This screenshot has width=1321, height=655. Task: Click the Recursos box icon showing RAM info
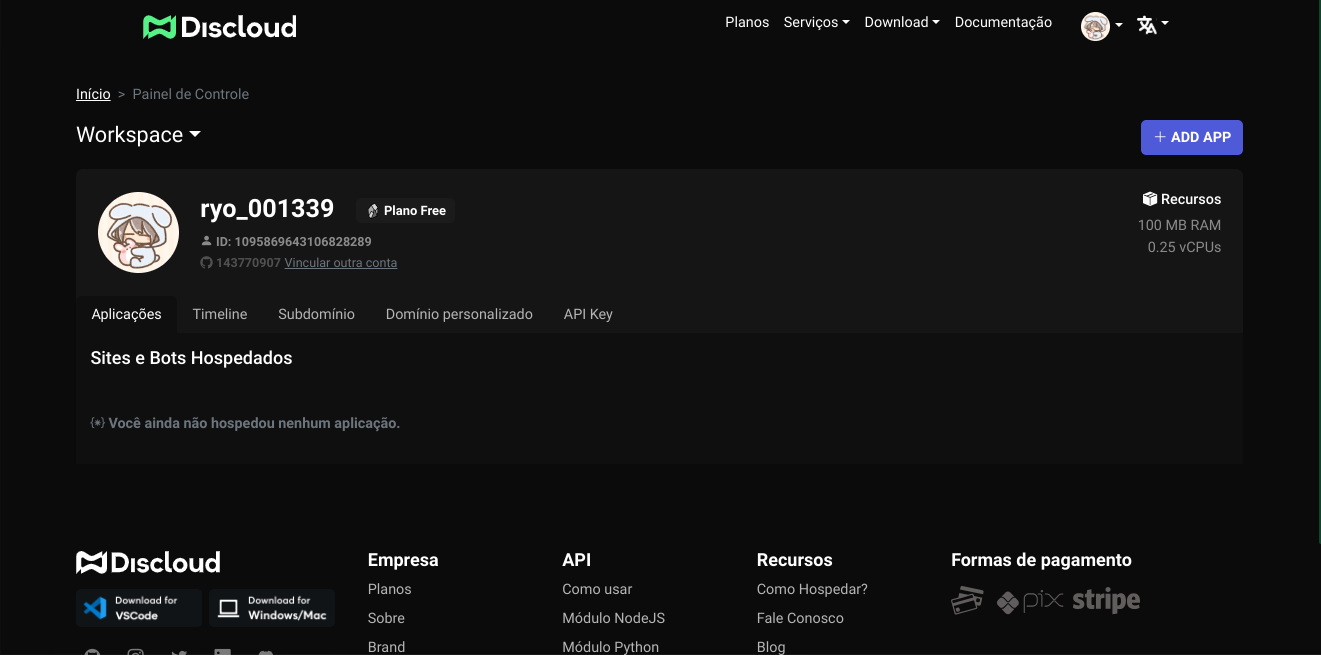point(1148,198)
